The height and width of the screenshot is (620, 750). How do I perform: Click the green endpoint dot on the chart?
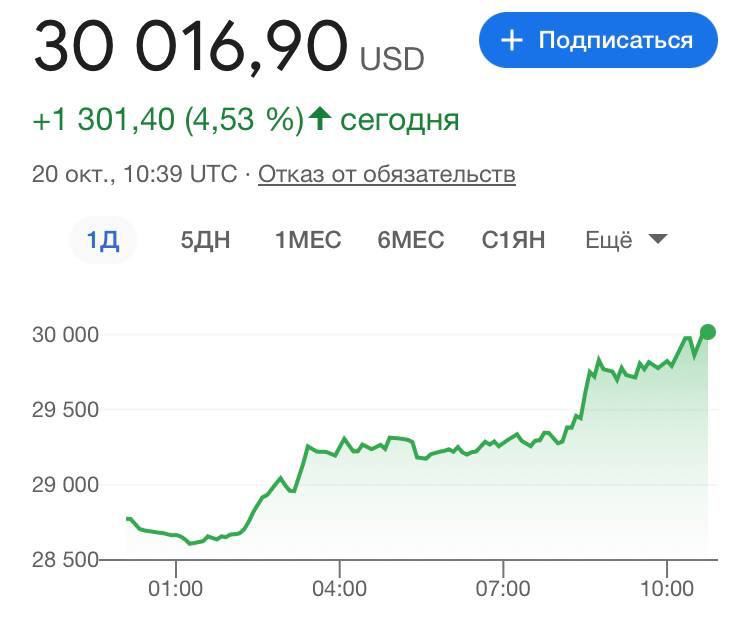point(708,332)
